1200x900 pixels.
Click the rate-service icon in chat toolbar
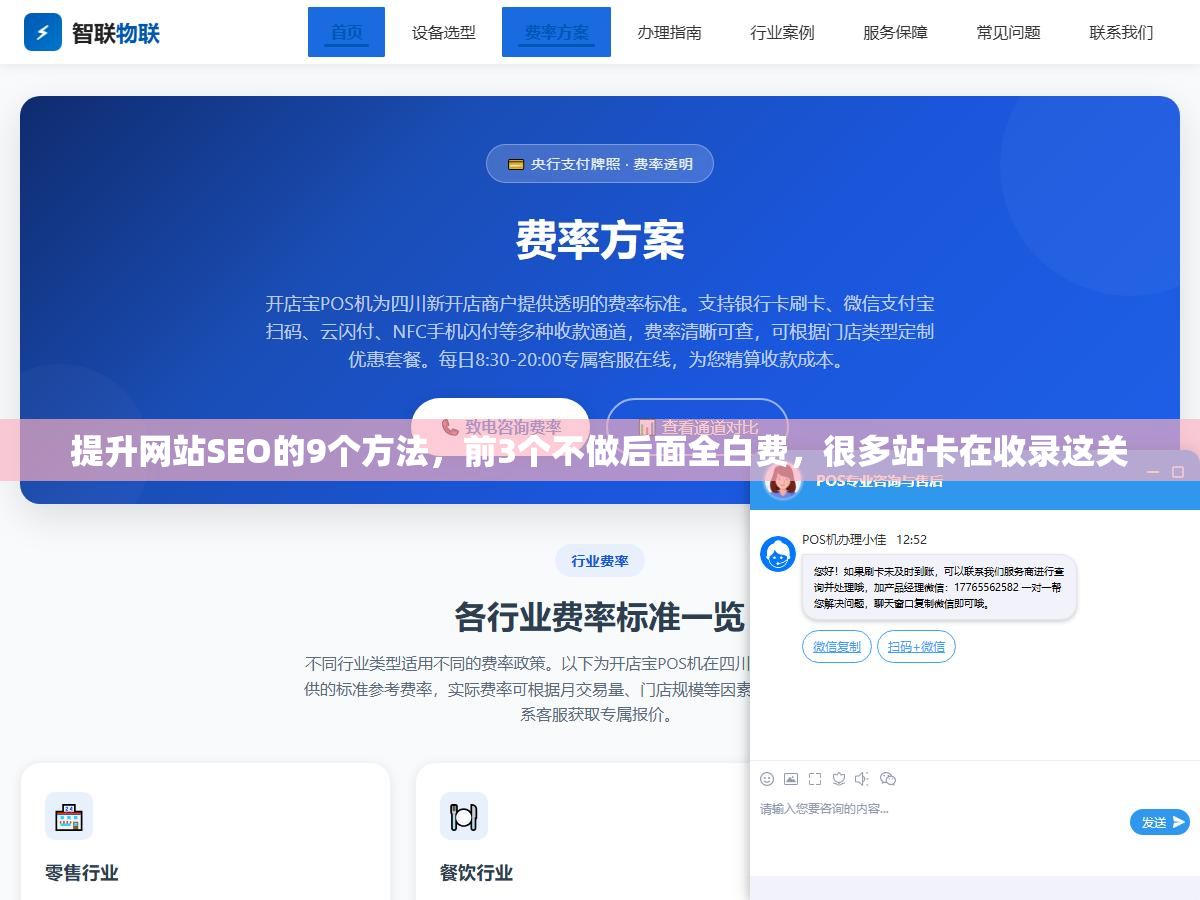coord(839,779)
